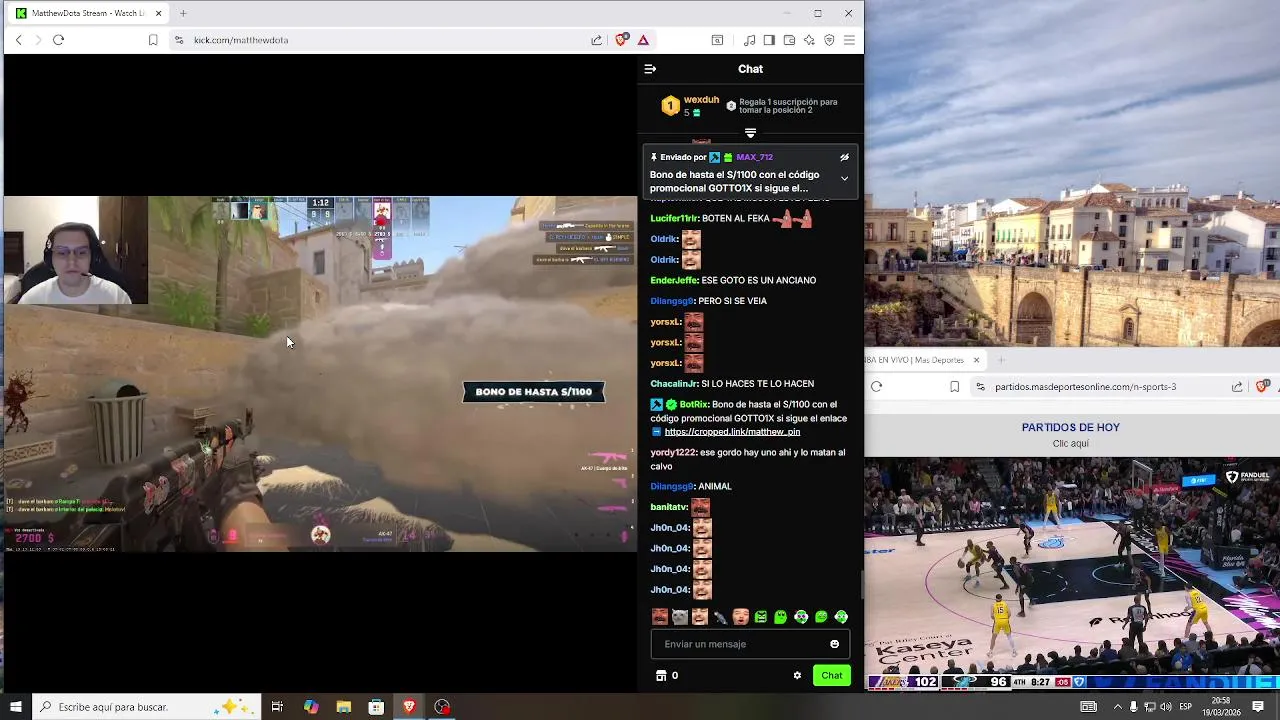Open Brave Shields lion icon in Kick window
The height and width of the screenshot is (720, 1280).
(622, 40)
